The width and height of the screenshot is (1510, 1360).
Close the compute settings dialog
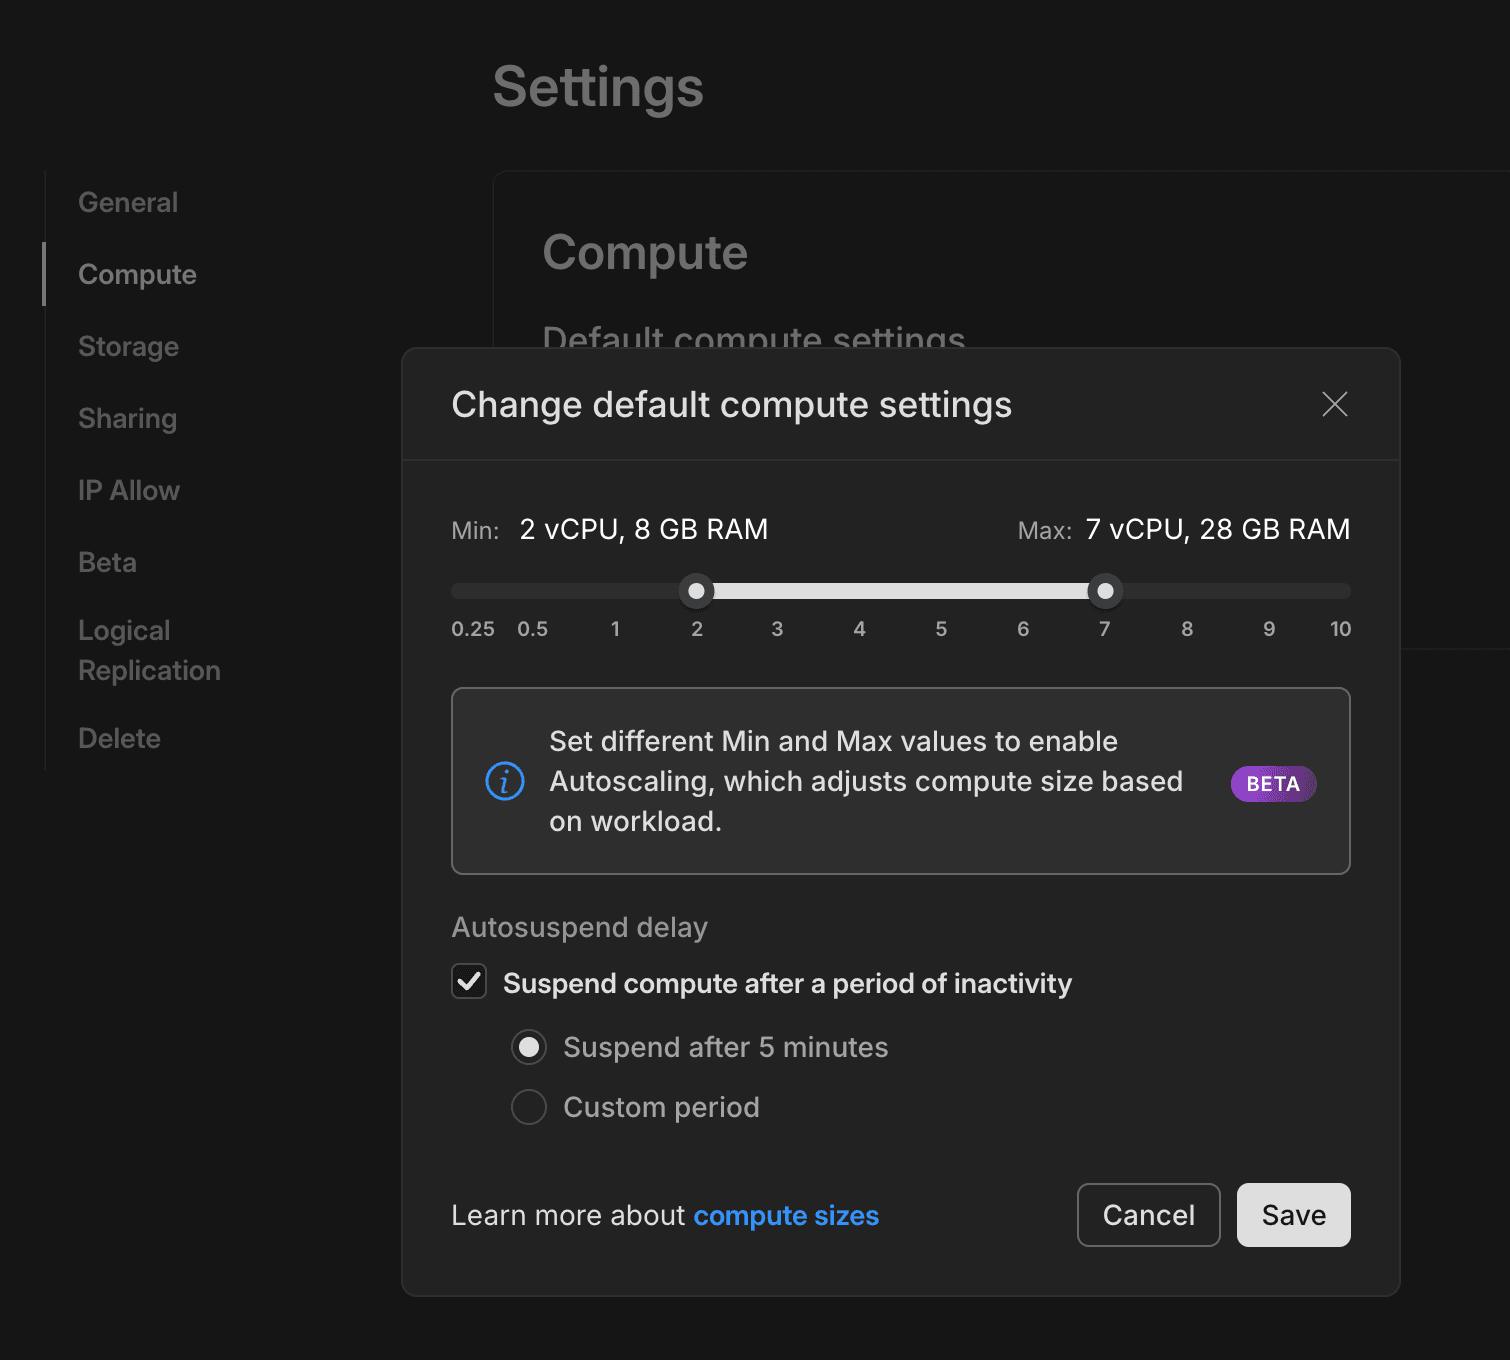coord(1335,404)
